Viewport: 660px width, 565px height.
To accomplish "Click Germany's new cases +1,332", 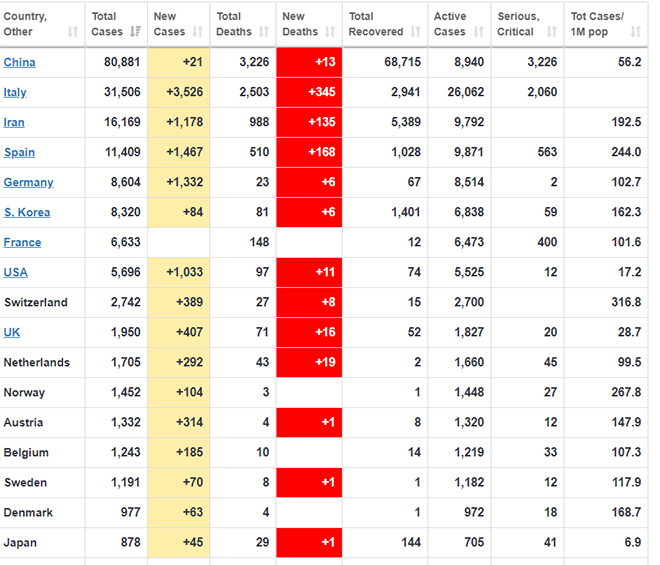I will 185,182.
